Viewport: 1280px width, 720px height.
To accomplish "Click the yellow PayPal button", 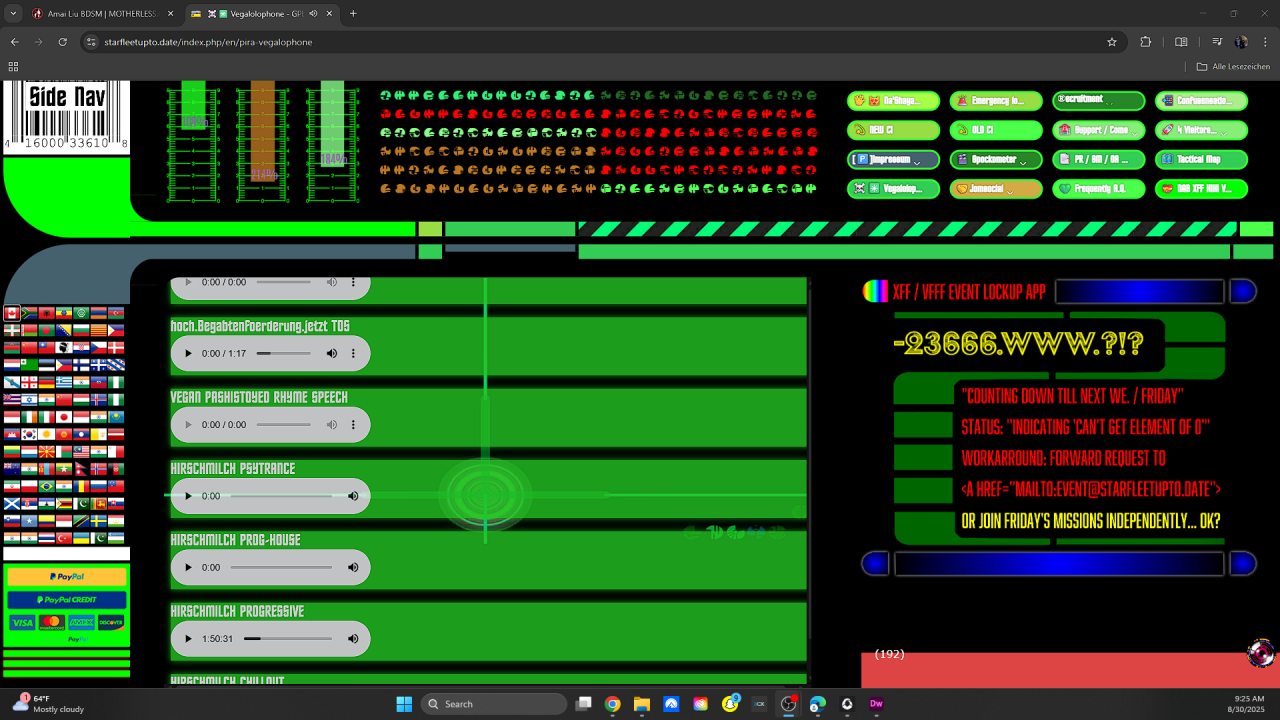I will point(66,577).
